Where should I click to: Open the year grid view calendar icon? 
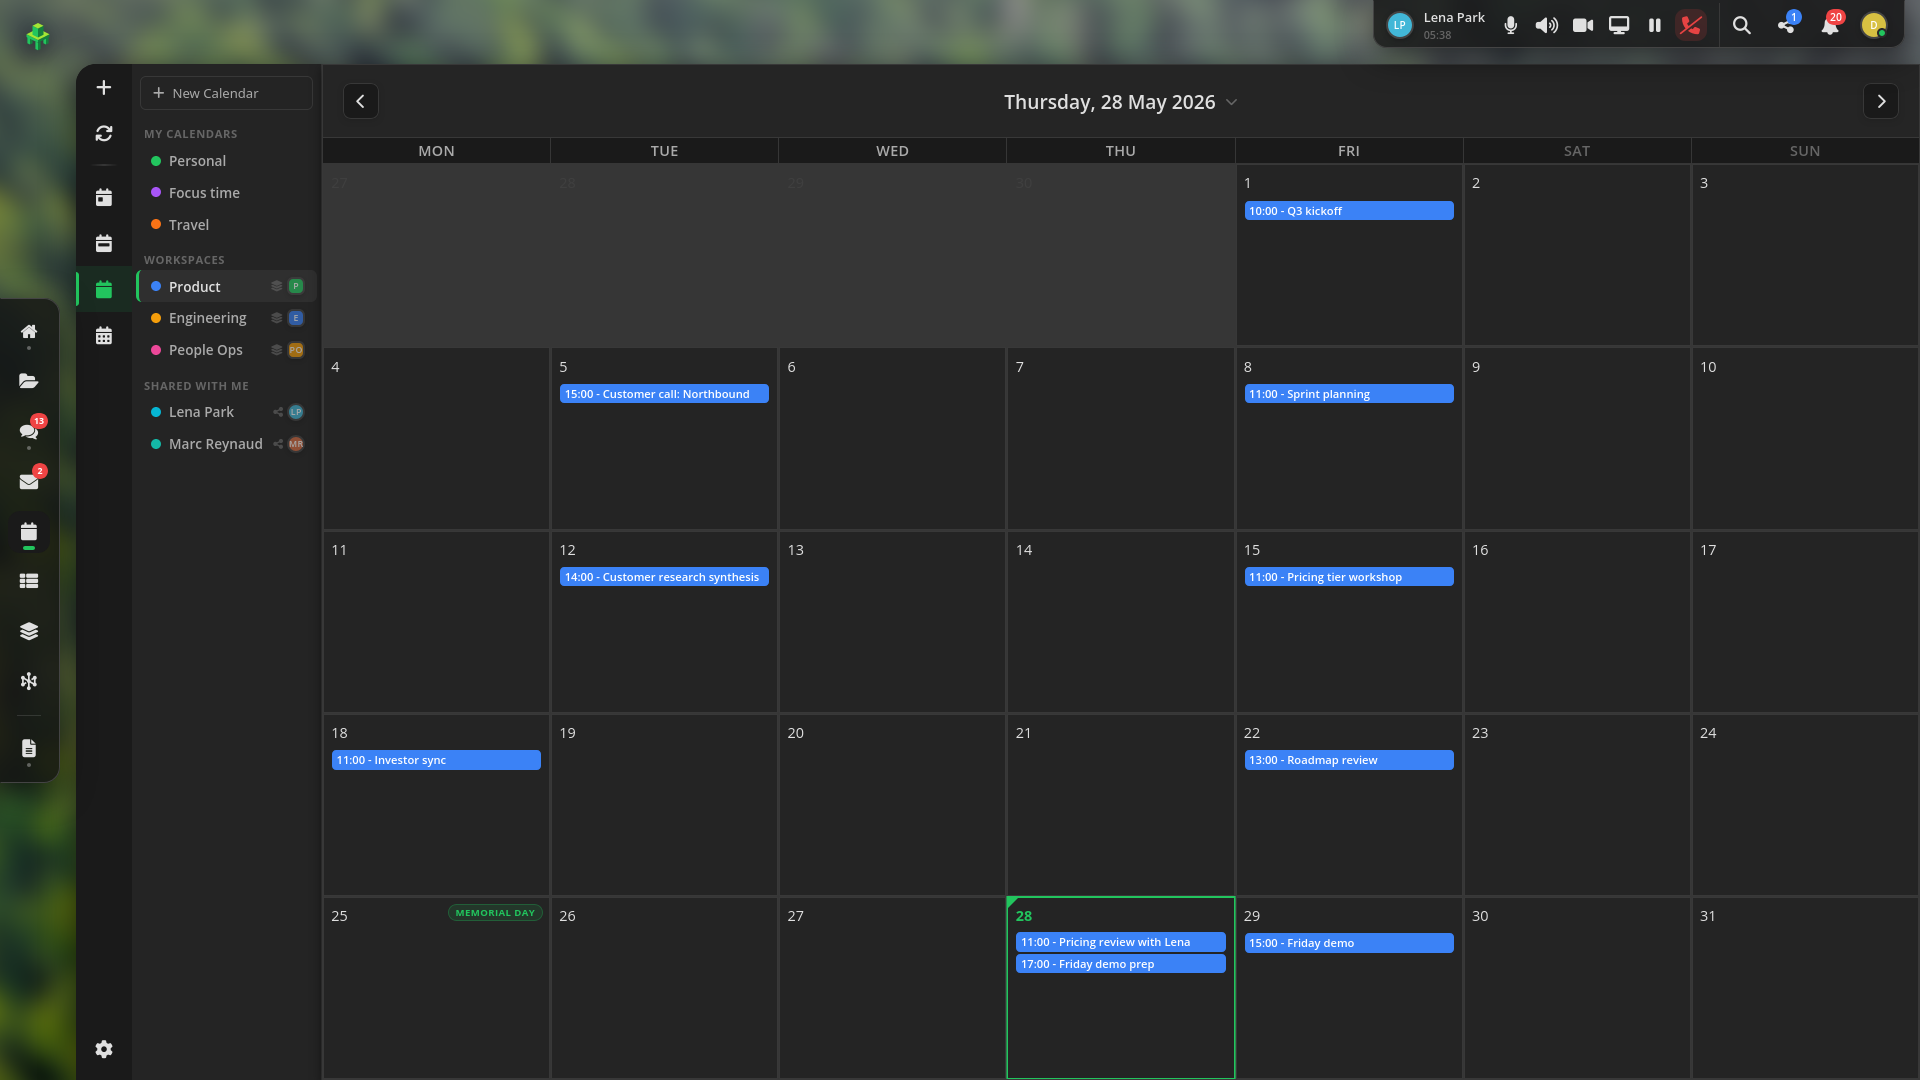click(x=104, y=336)
